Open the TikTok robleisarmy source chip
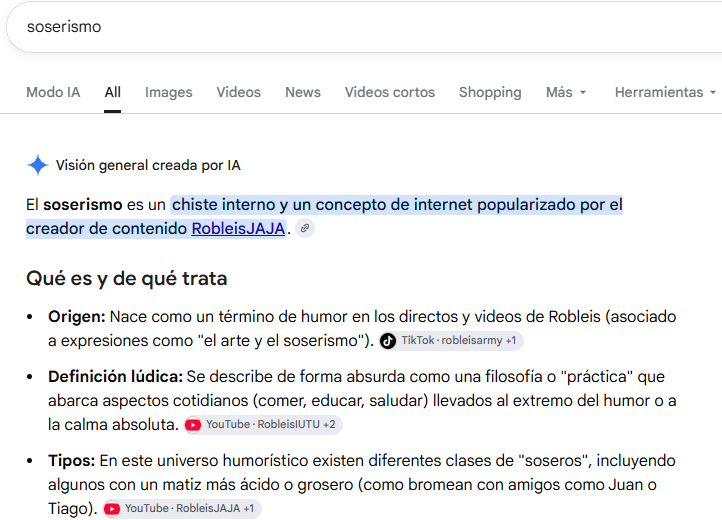The width and height of the screenshot is (722, 520). (x=451, y=341)
